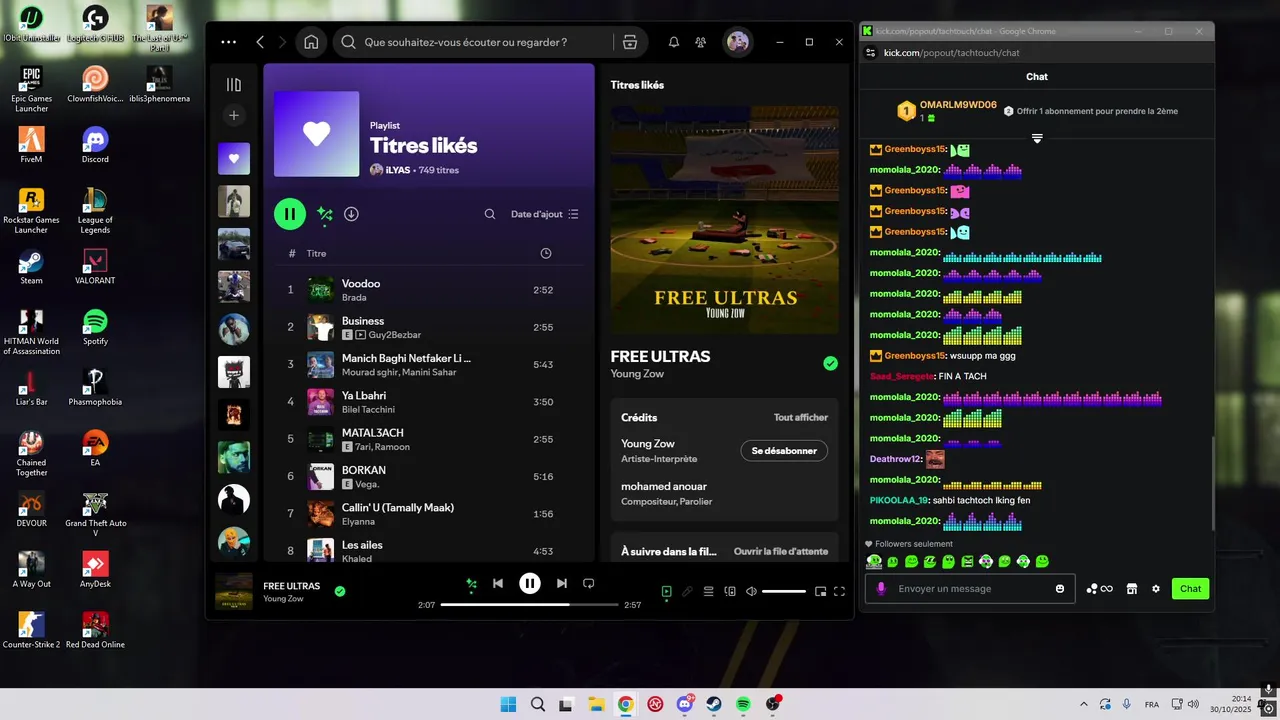The height and width of the screenshot is (720, 1280).
Task: Click microphone icon in Kick chat input
Action: [x=881, y=589]
